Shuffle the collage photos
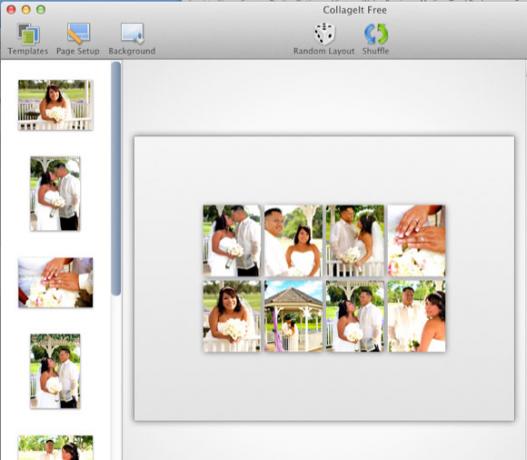This screenshot has height=460, width=527. (x=376, y=39)
